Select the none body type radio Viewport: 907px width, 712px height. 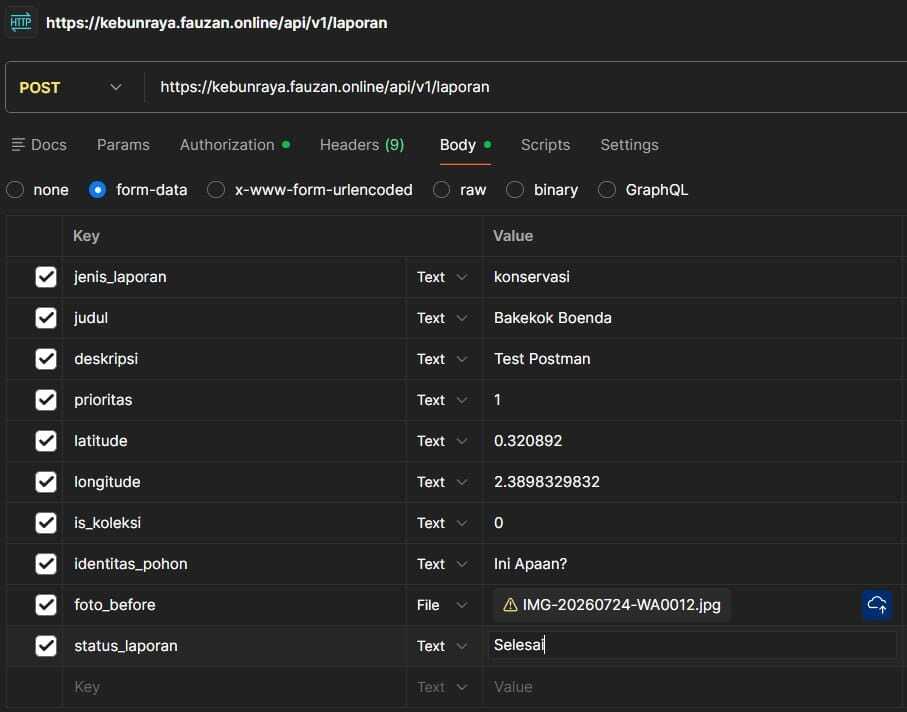pyautogui.click(x=15, y=190)
